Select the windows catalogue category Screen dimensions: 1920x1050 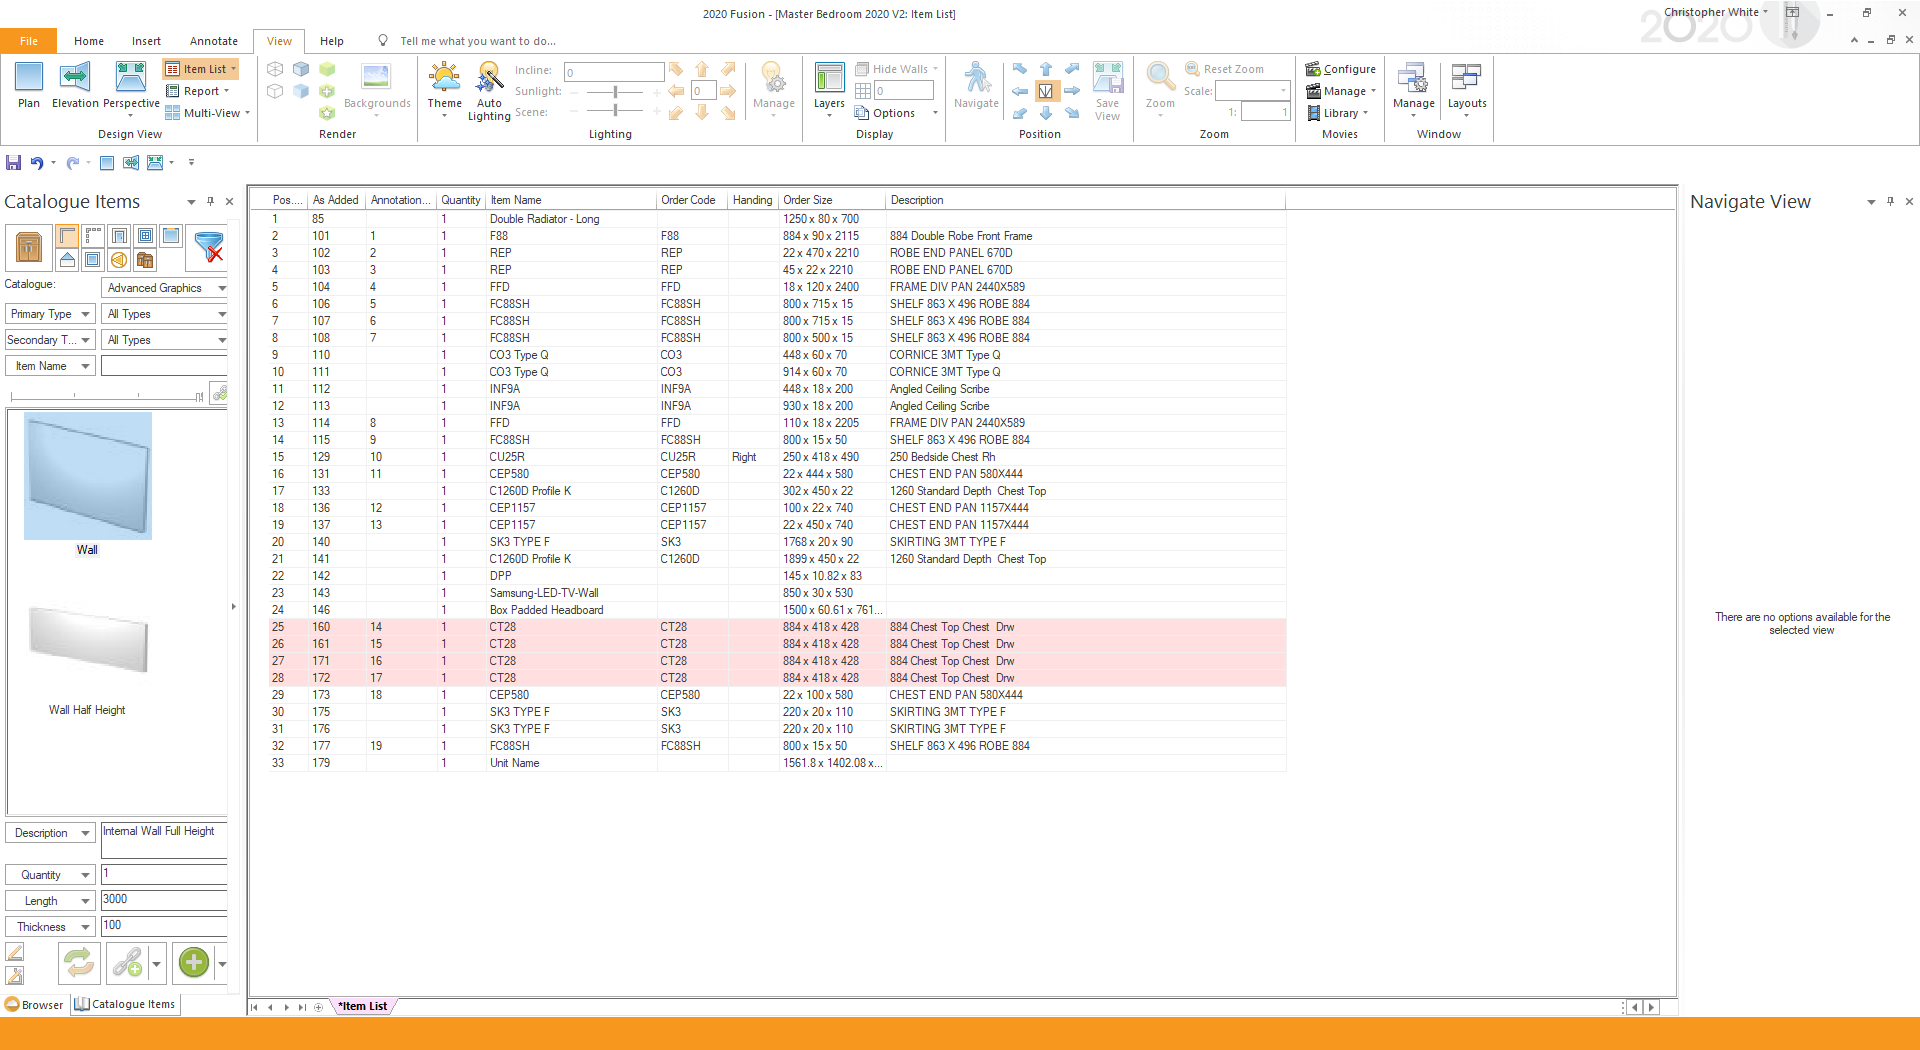pos(145,236)
